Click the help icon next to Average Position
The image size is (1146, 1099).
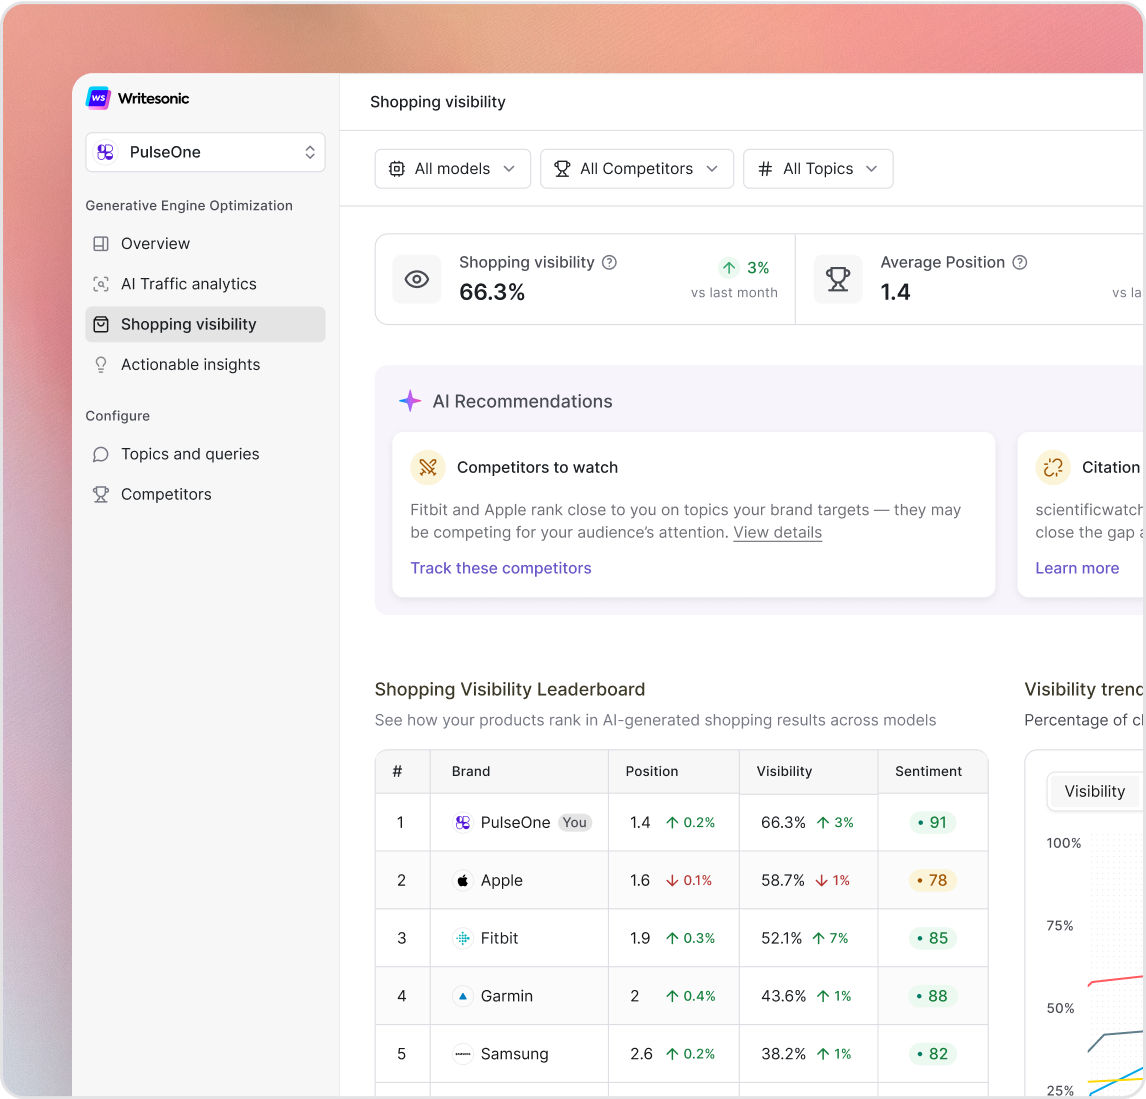1020,262
